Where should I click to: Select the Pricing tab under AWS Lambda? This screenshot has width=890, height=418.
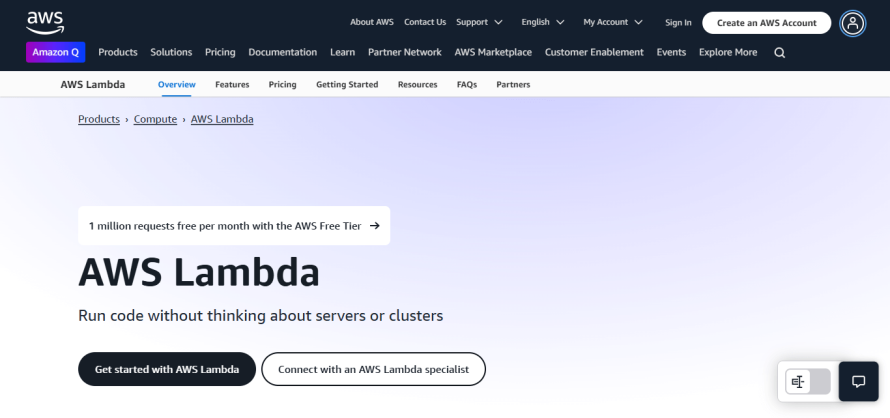283,84
